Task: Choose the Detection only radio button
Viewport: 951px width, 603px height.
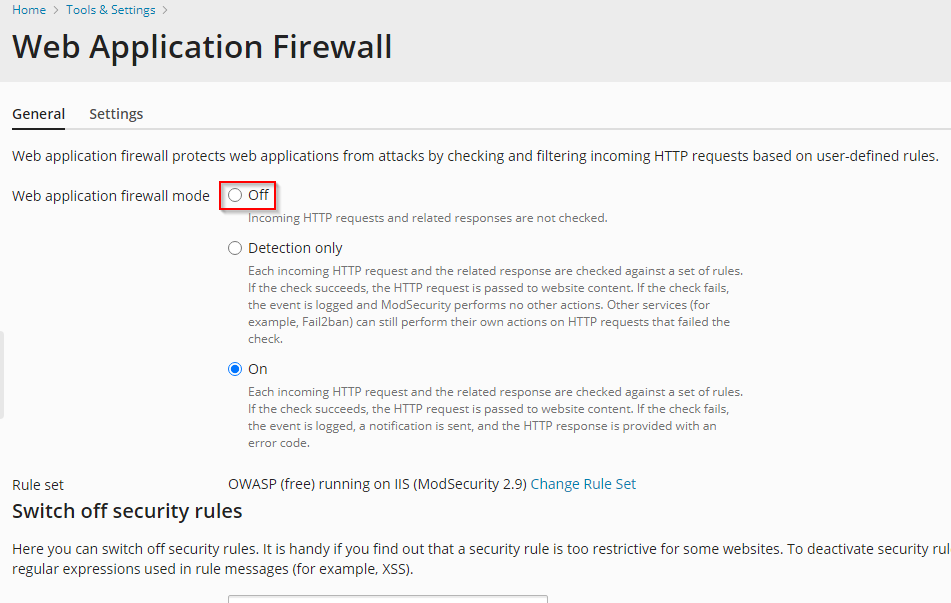Action: 236,248
